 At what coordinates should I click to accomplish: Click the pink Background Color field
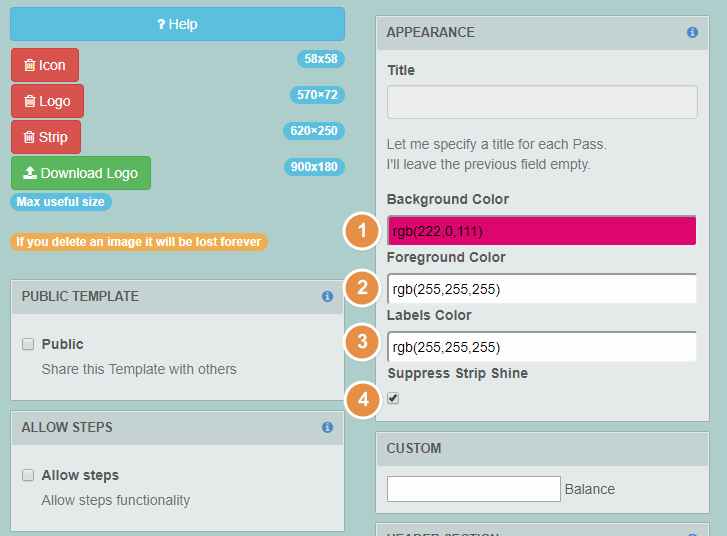(x=542, y=231)
